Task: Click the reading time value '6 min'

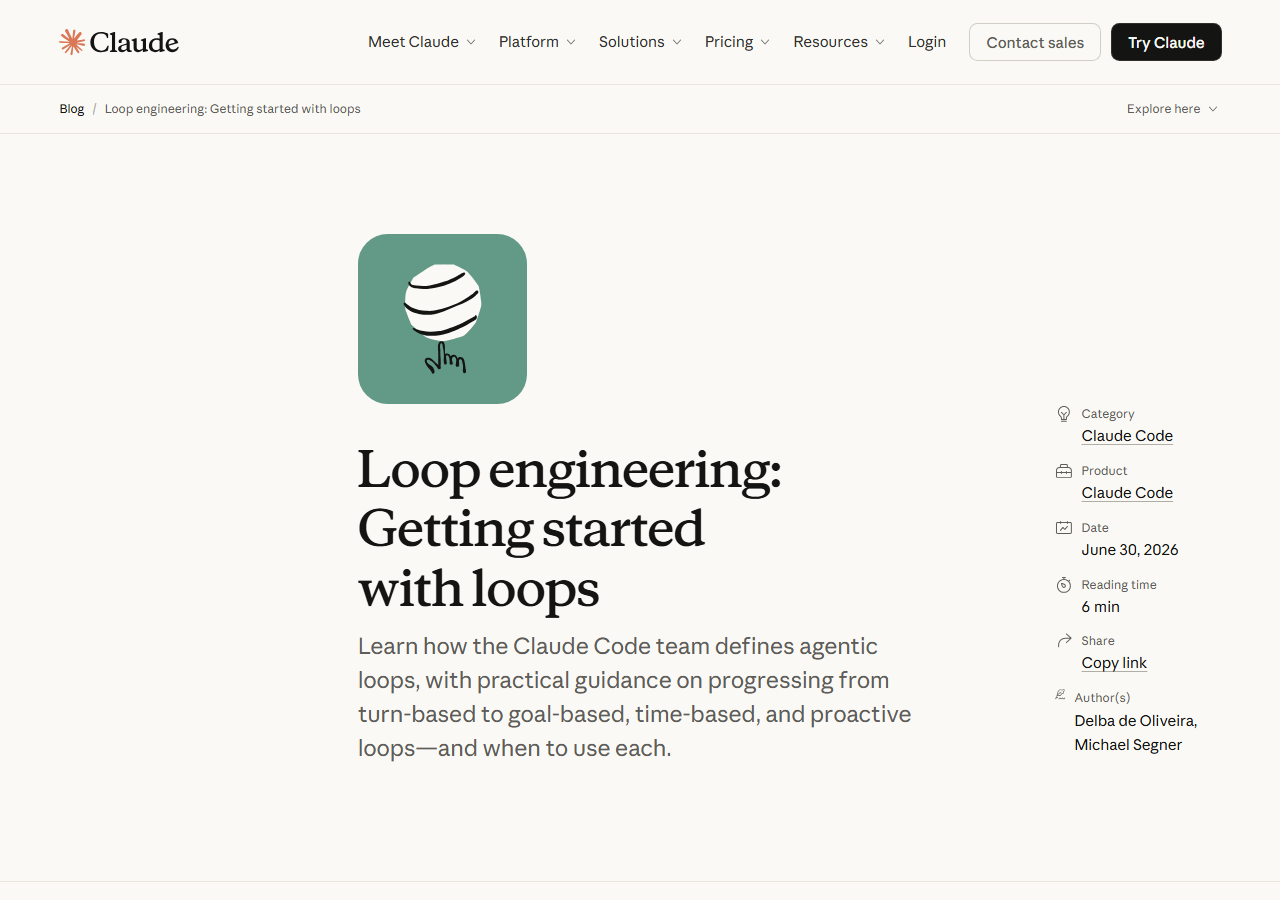Action: [x=1100, y=607]
